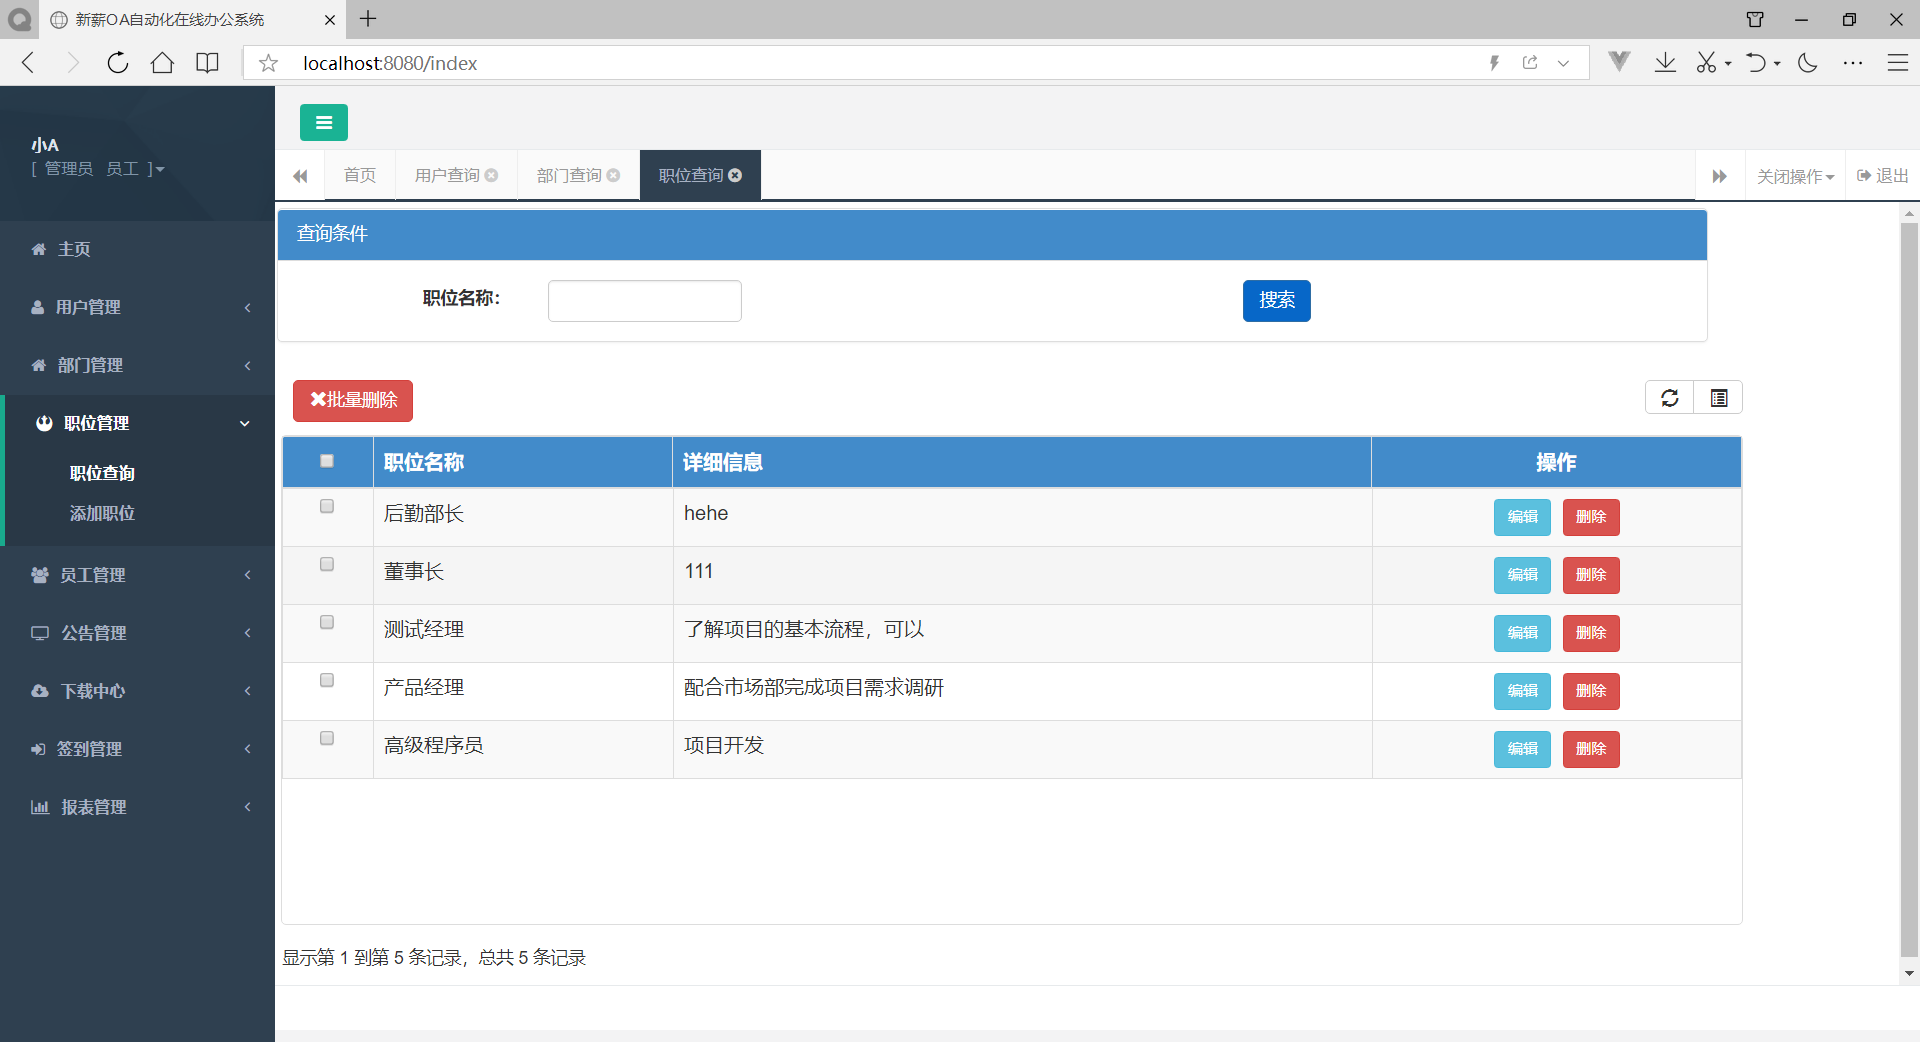The width and height of the screenshot is (1920, 1042).
Task: Expand the 签到管理 sidebar menu
Action: coord(137,749)
